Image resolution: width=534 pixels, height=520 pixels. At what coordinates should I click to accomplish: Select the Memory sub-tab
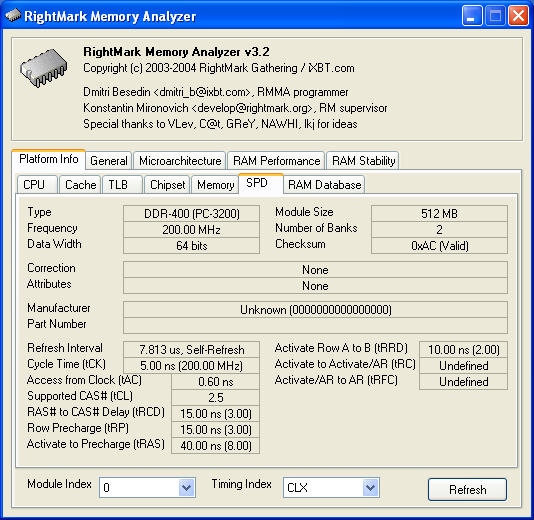[215, 185]
